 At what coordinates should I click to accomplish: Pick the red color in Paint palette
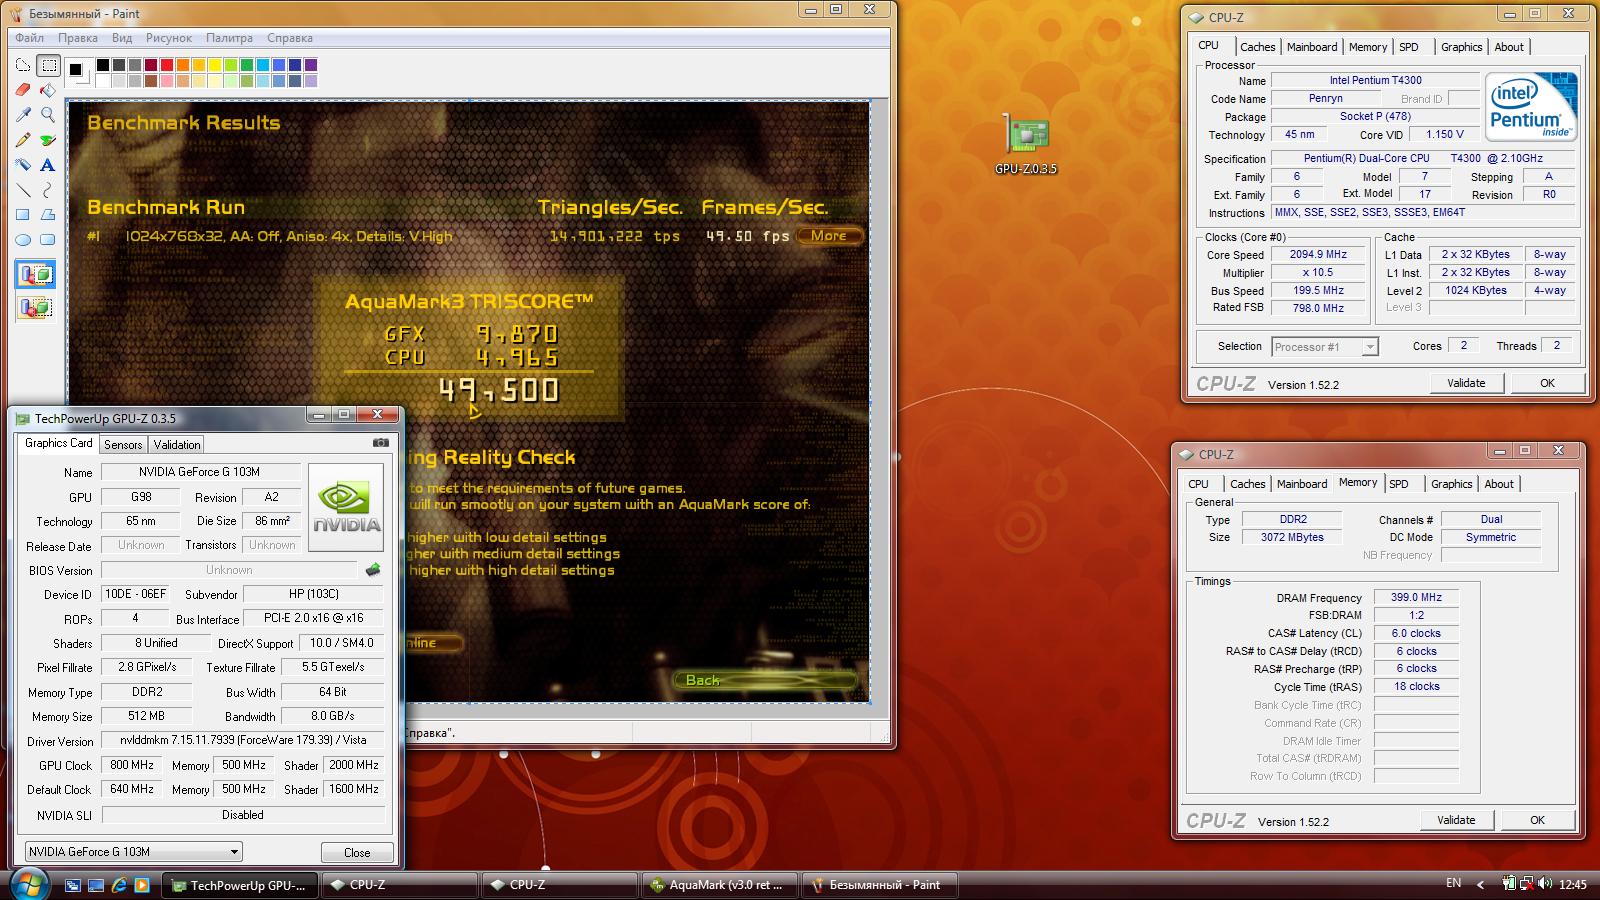click(x=167, y=65)
